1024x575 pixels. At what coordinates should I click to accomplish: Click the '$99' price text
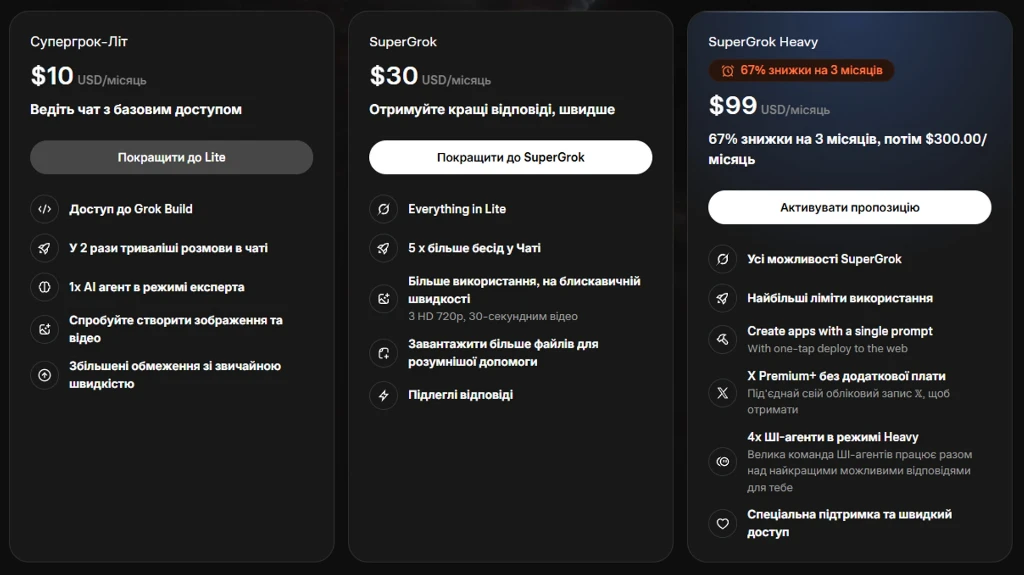coord(732,105)
